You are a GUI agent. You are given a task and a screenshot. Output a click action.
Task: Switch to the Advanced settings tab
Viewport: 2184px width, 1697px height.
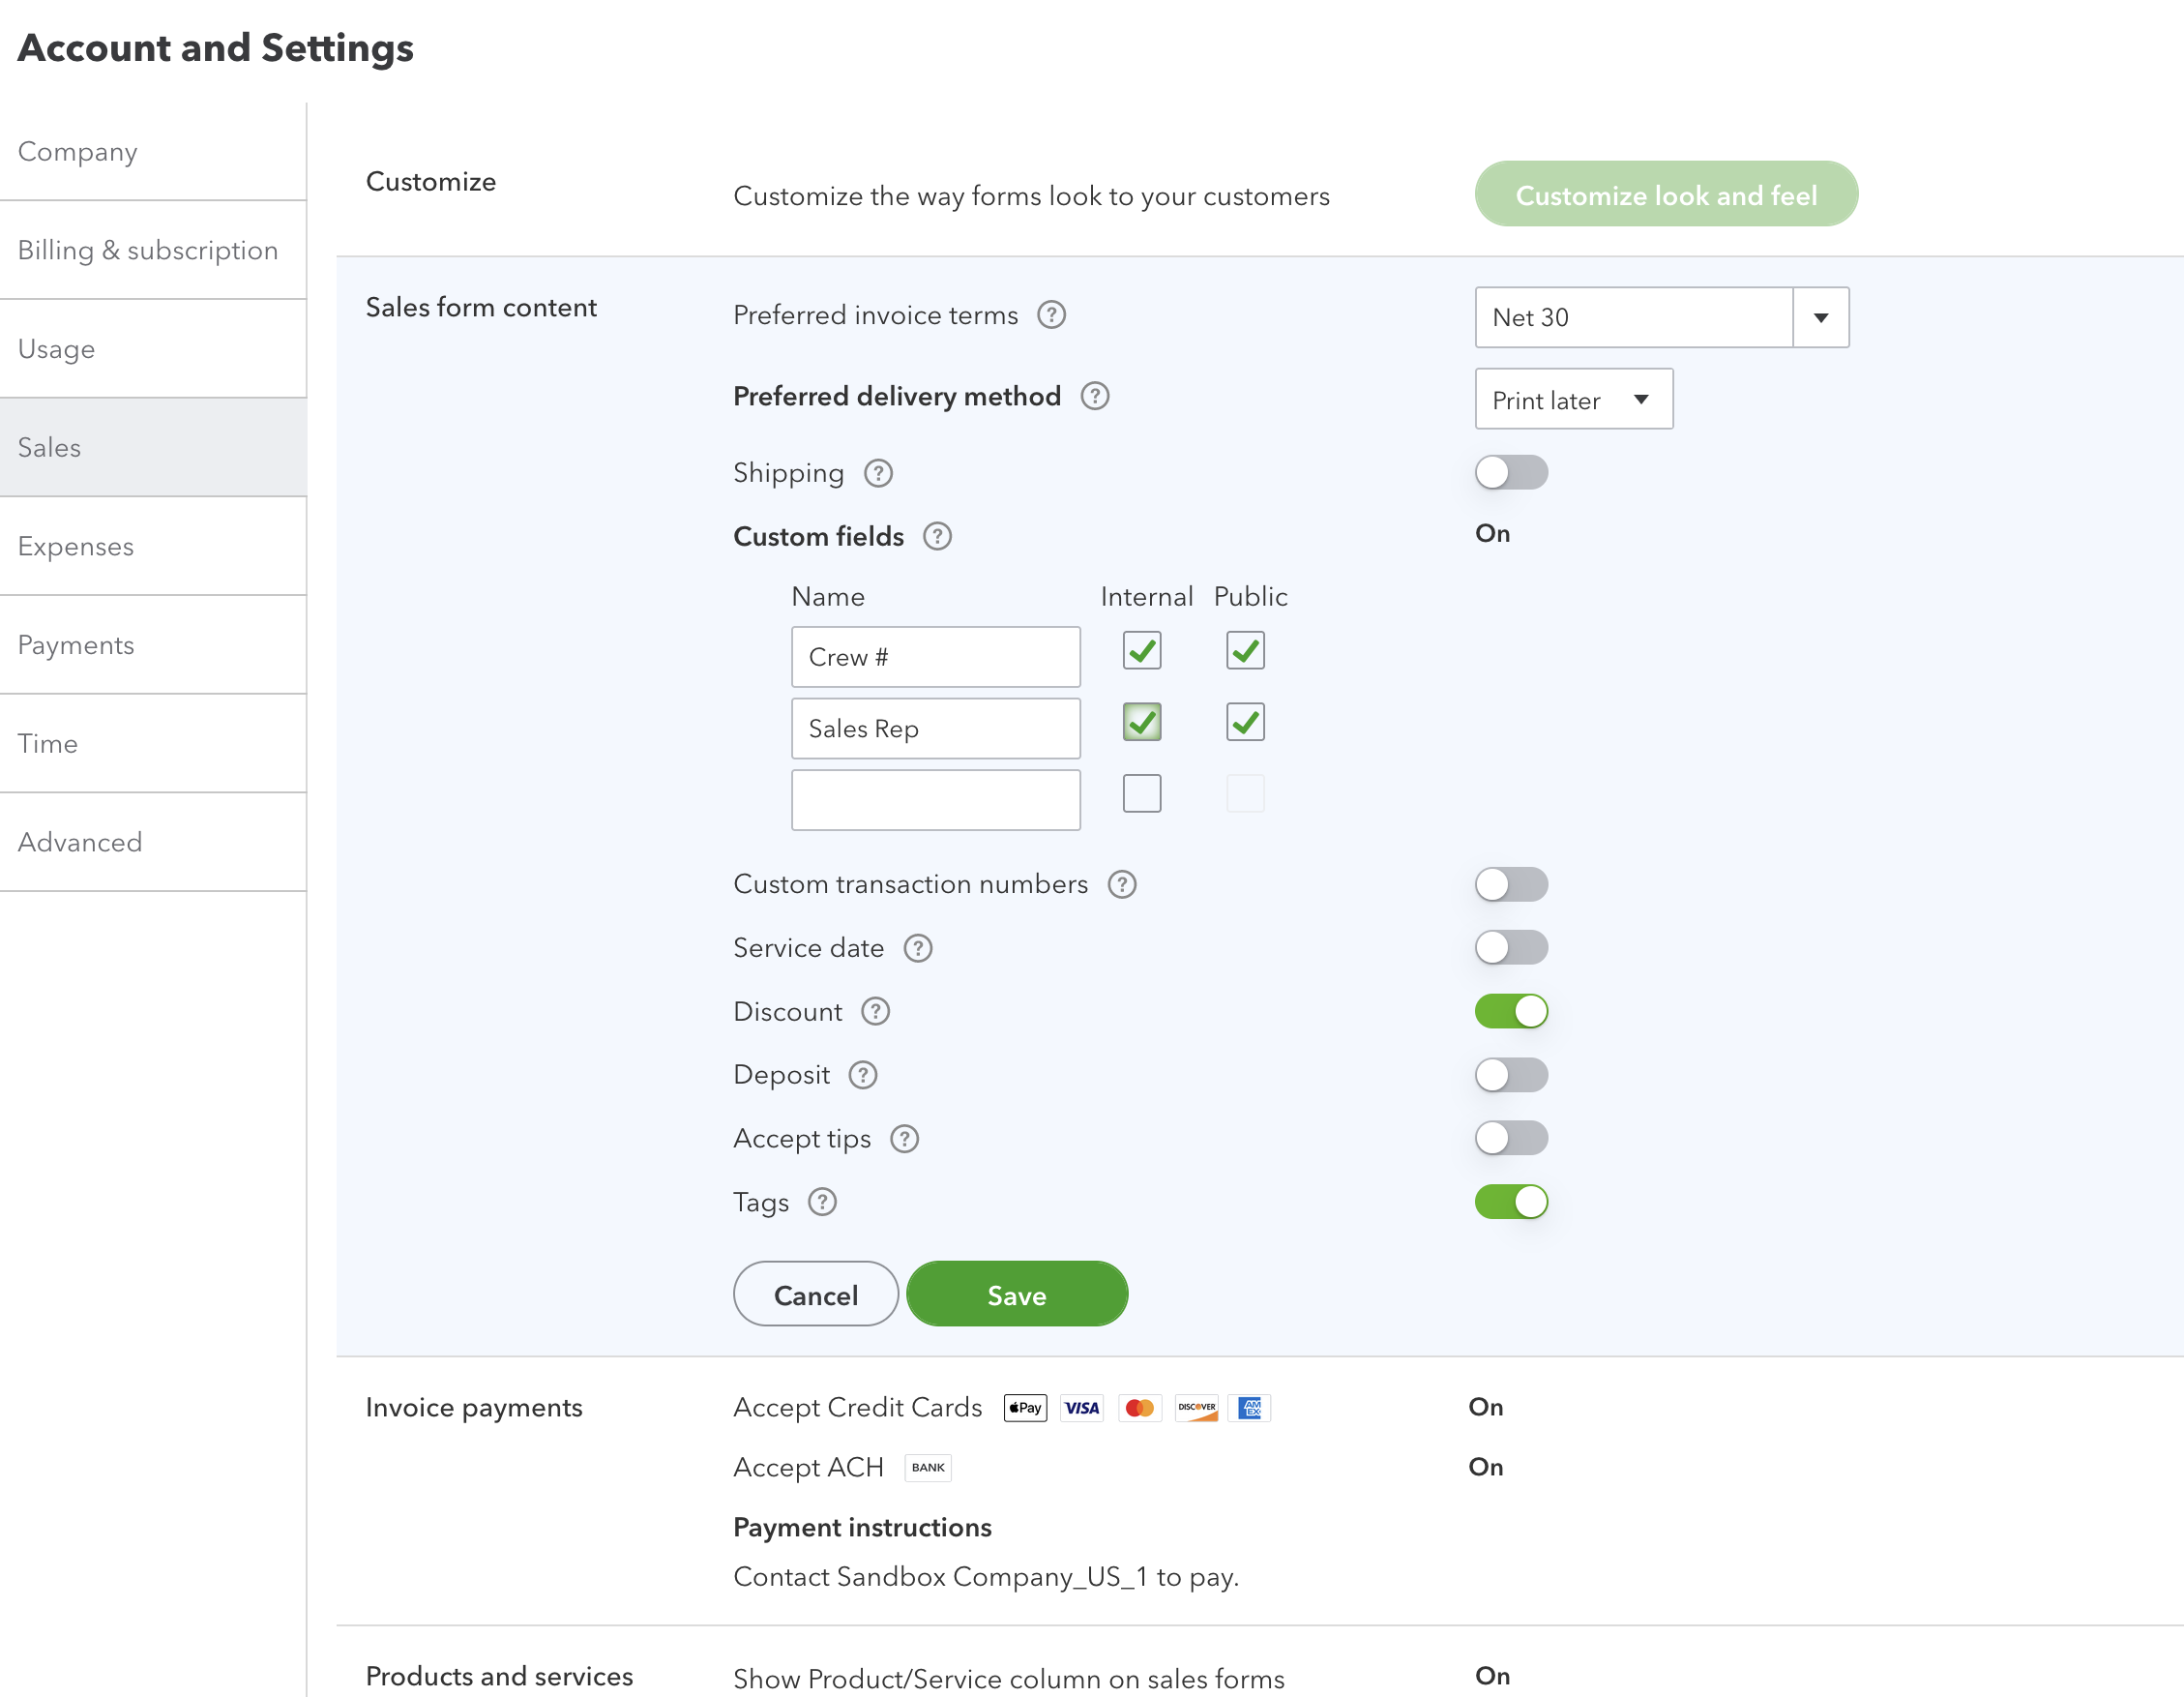tap(80, 842)
